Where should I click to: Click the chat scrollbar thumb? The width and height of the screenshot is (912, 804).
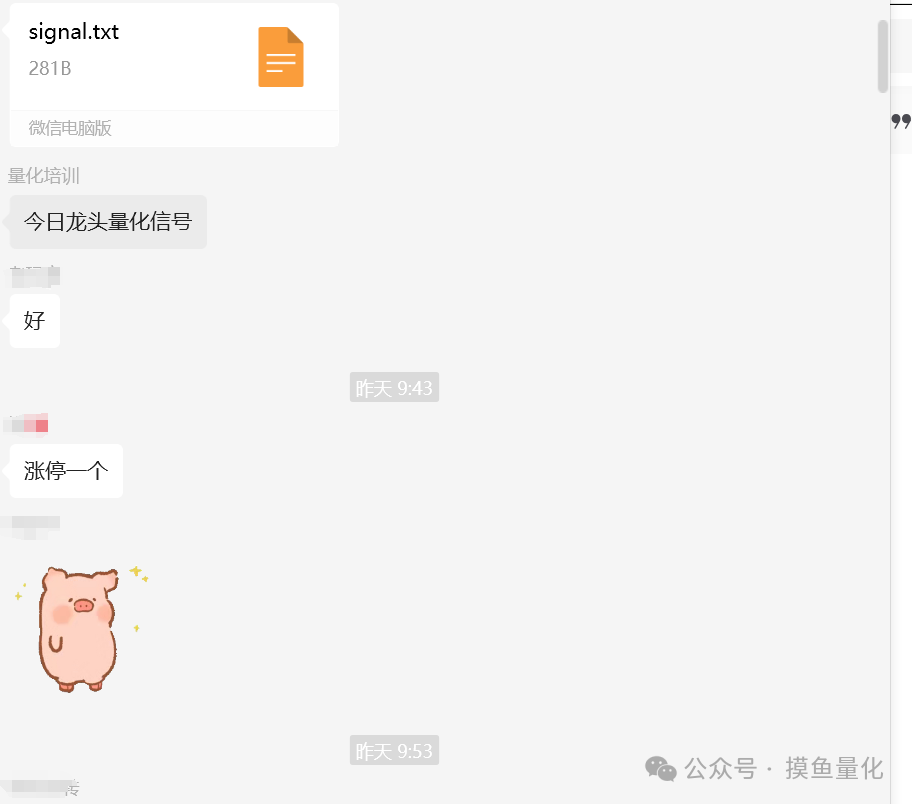[x=883, y=56]
